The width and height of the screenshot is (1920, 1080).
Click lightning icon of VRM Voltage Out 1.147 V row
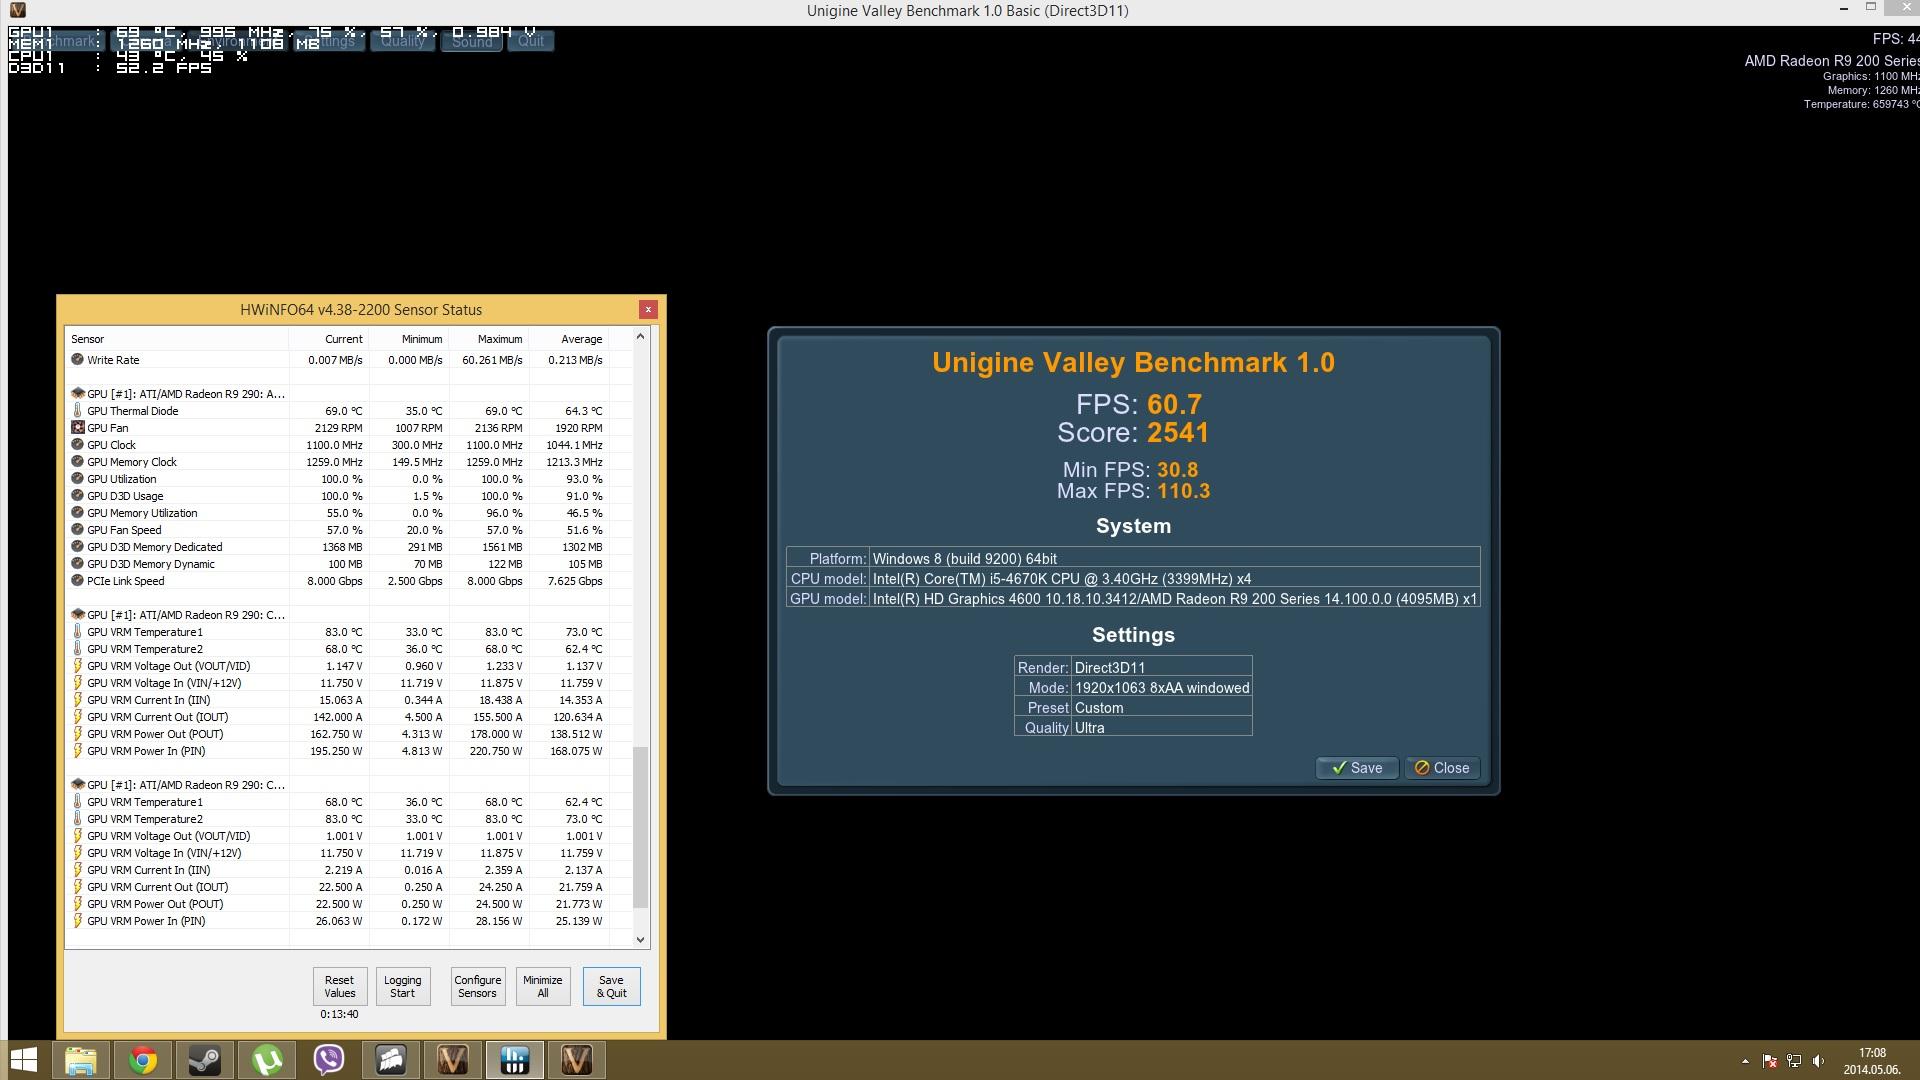pyautogui.click(x=77, y=666)
